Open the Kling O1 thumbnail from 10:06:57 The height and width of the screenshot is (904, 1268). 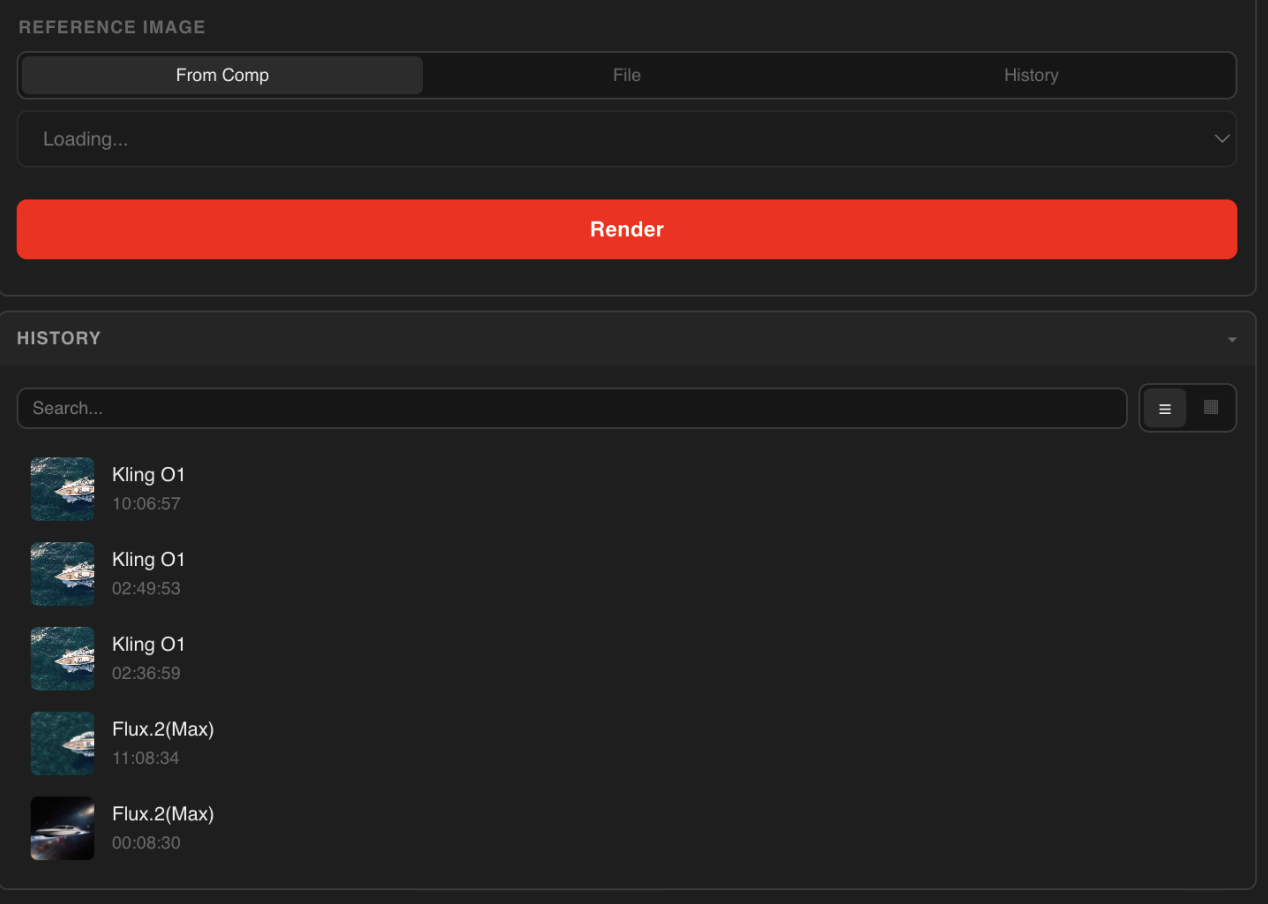click(62, 489)
